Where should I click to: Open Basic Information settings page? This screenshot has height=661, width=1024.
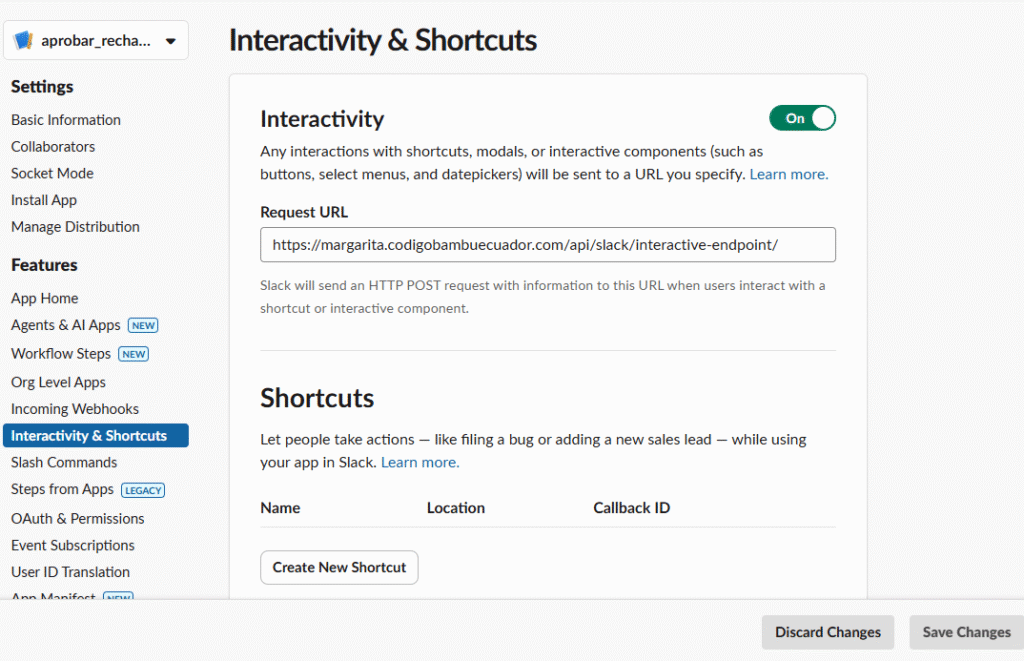[66, 120]
